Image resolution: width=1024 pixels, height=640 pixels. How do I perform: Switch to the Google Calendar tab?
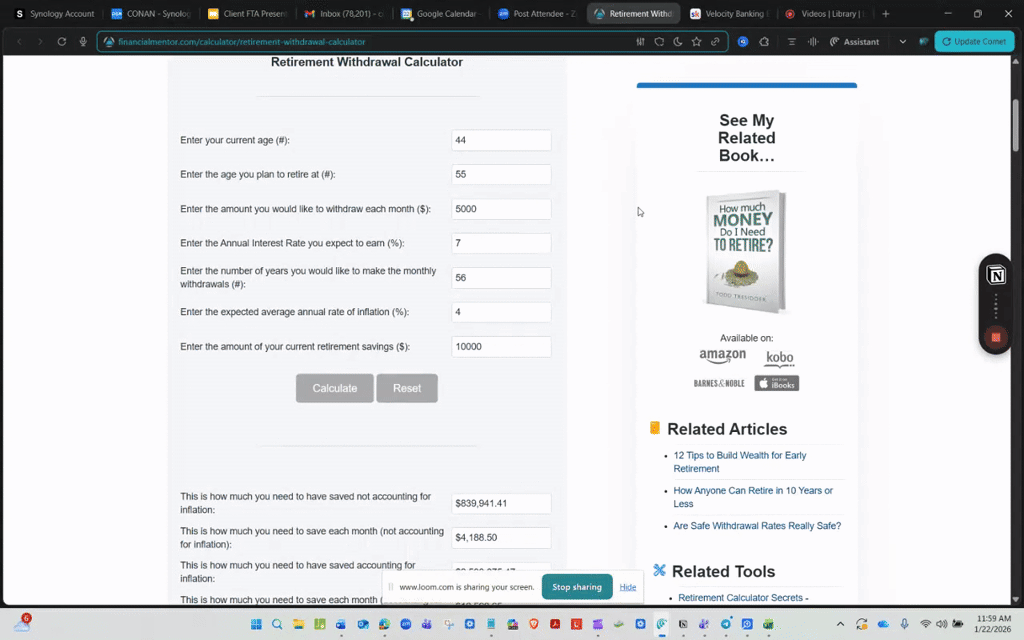tap(441, 13)
